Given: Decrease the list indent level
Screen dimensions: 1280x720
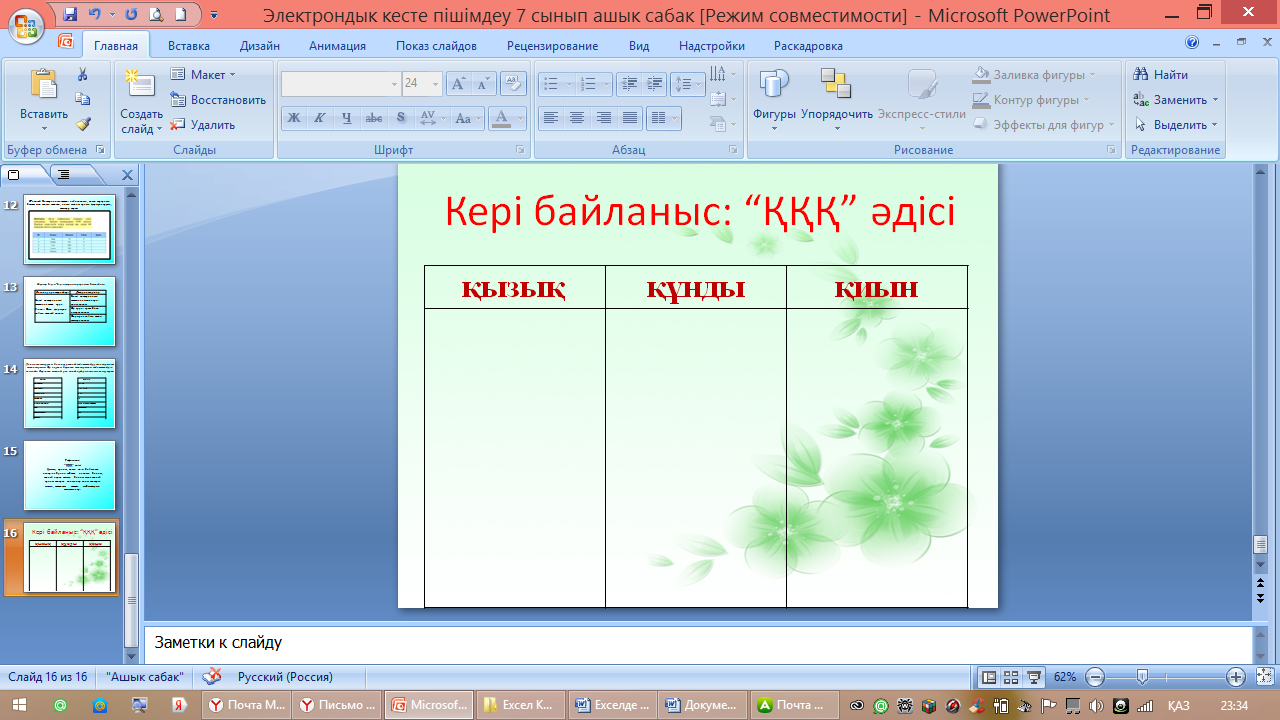Looking at the screenshot, I should [628, 84].
